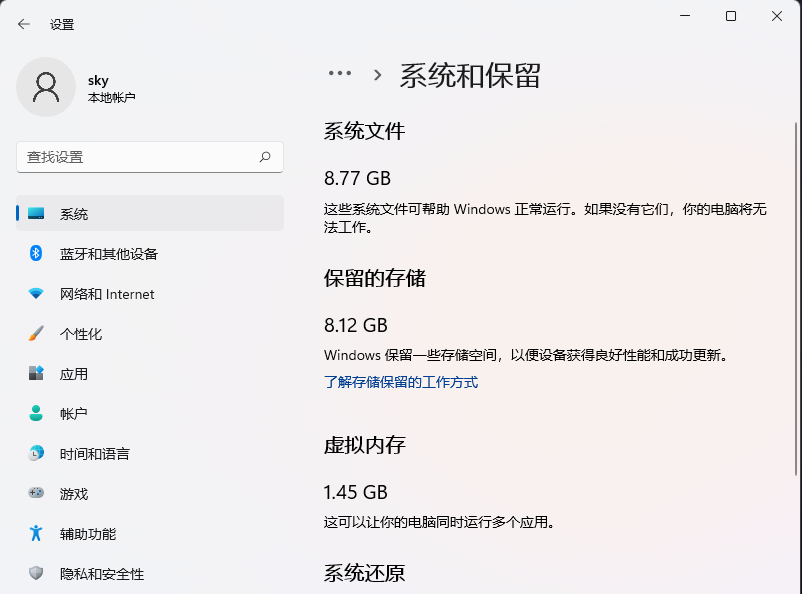Click the 游戏 Xbox icon
802x594 pixels.
point(34,494)
